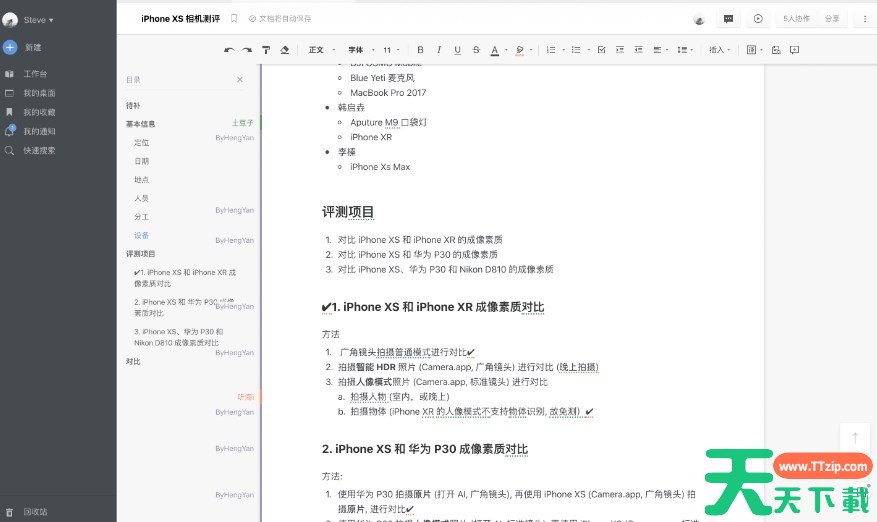
Task: Insert a checkbox task list
Action: (601, 50)
